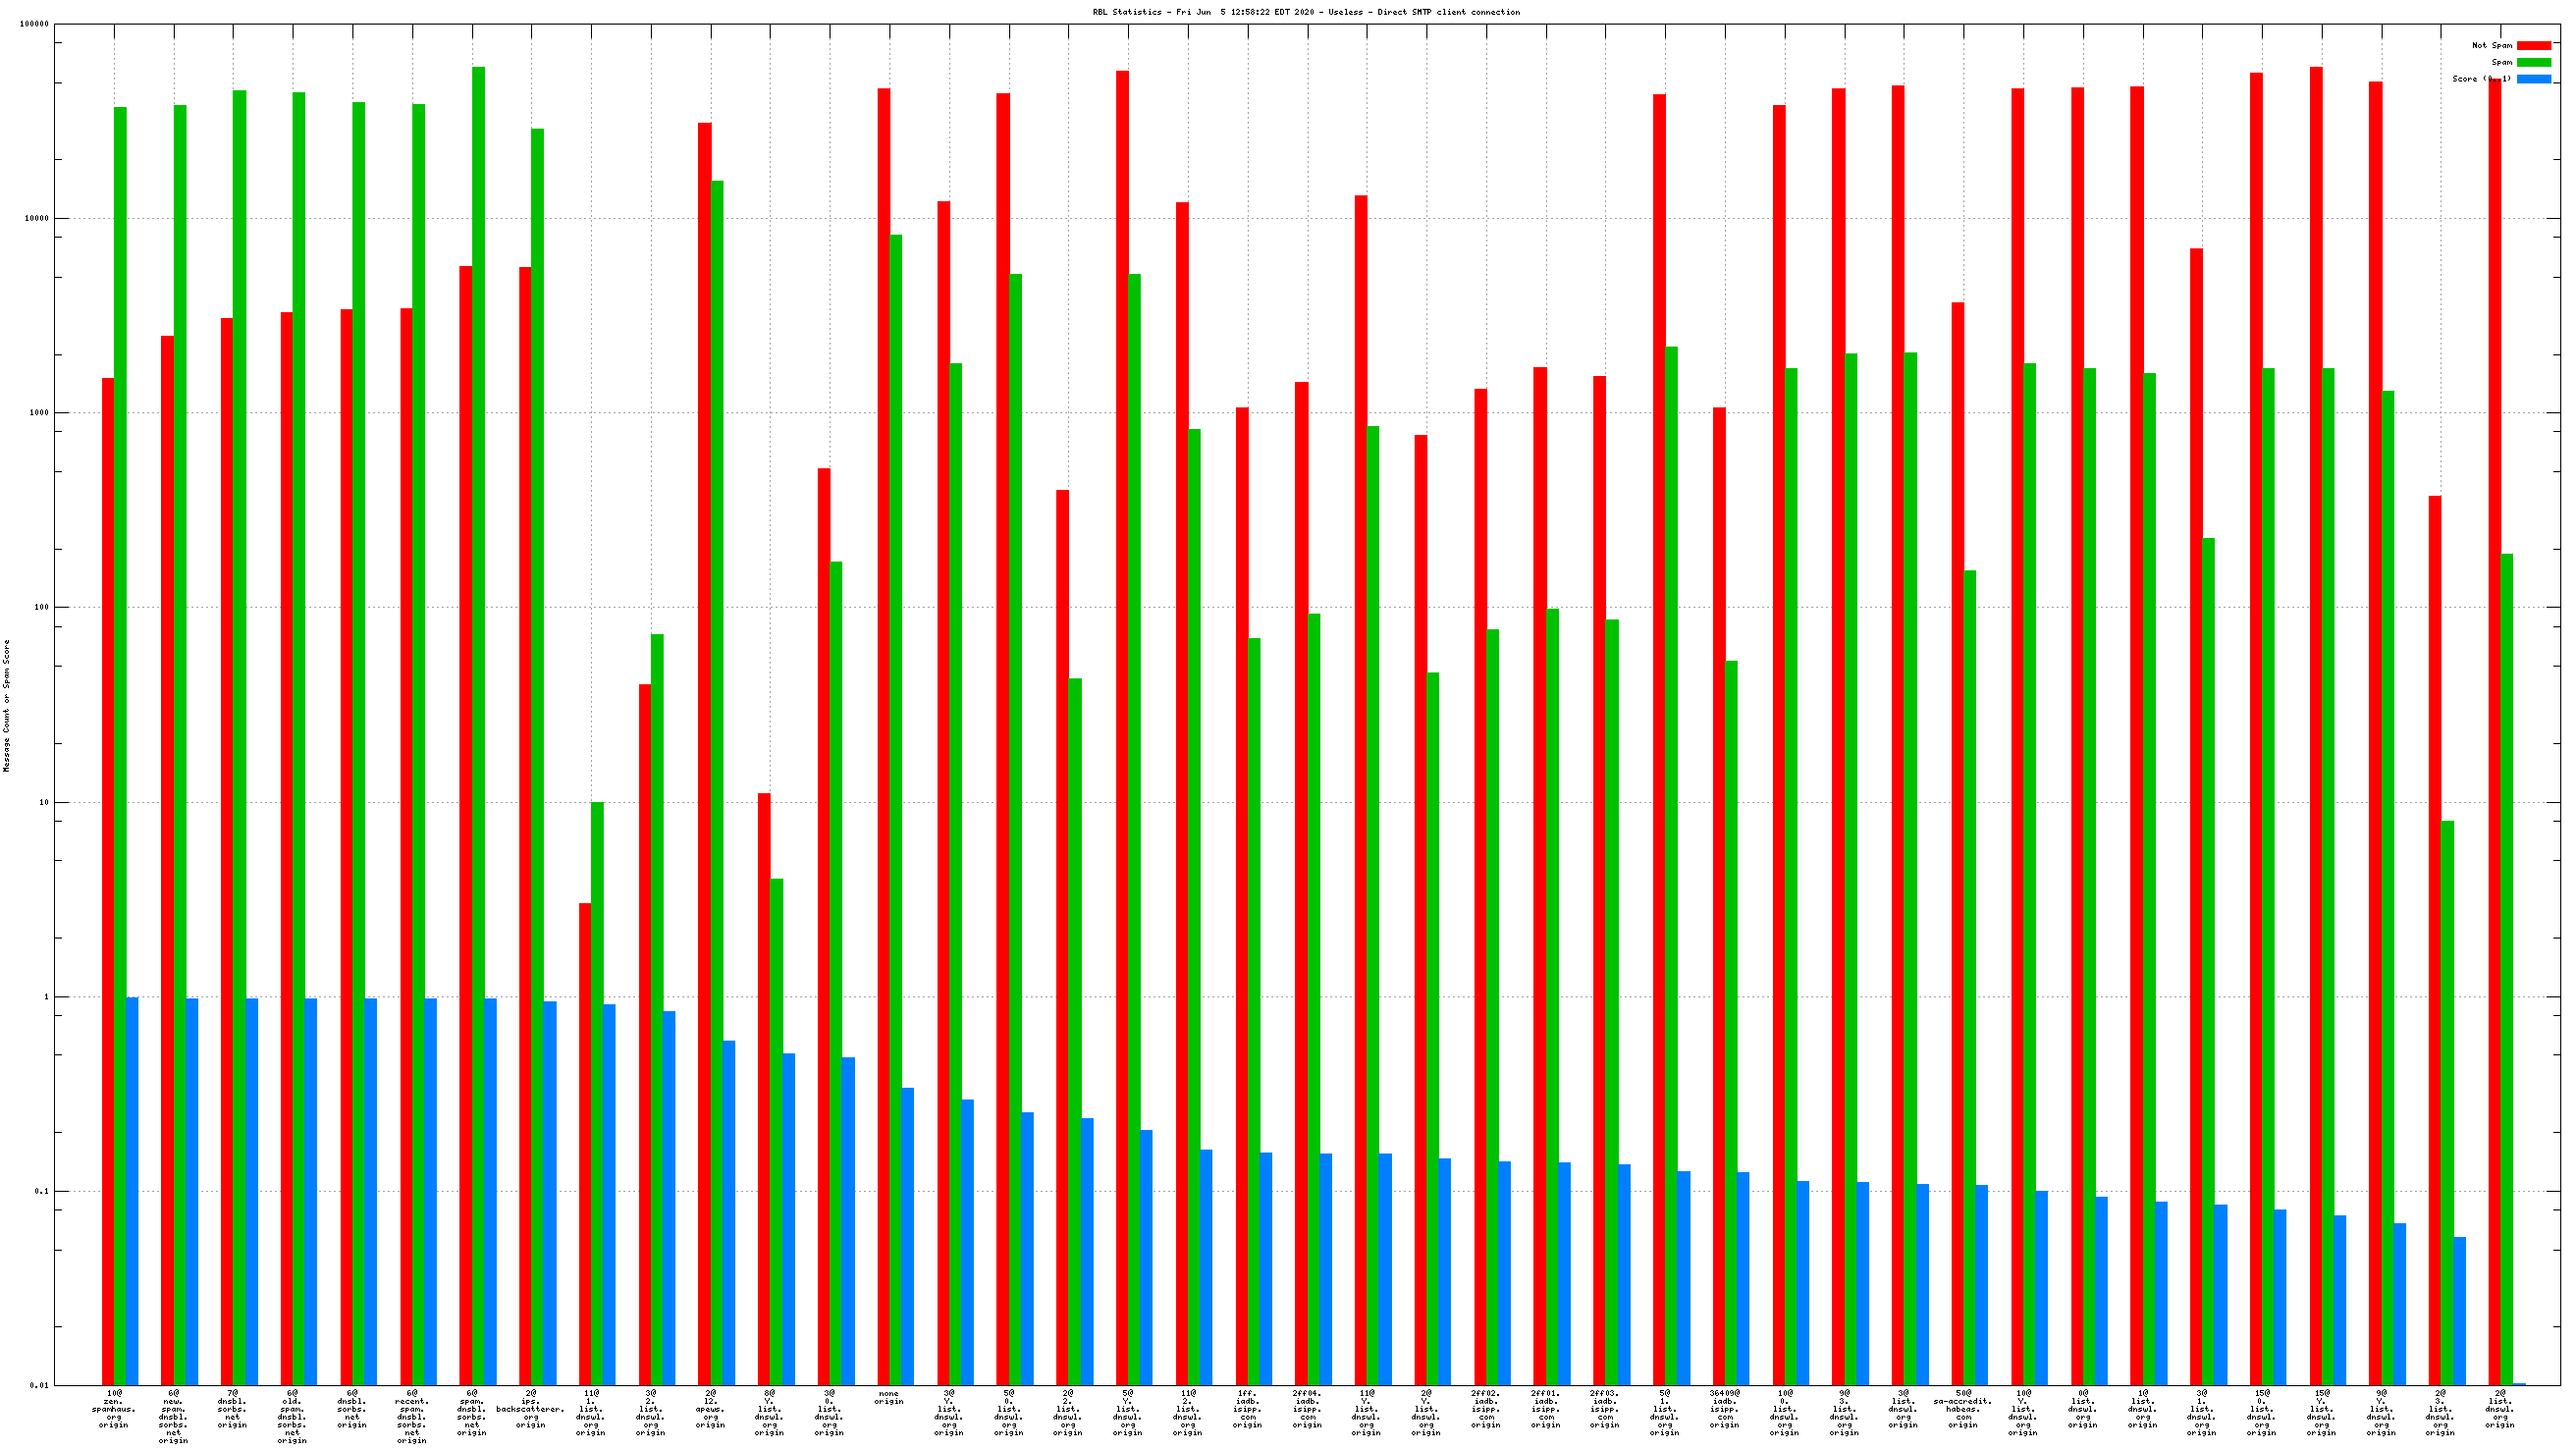Select the 'Not Spam' legend label
This screenshot has width=2576, height=1449.
2491,45
